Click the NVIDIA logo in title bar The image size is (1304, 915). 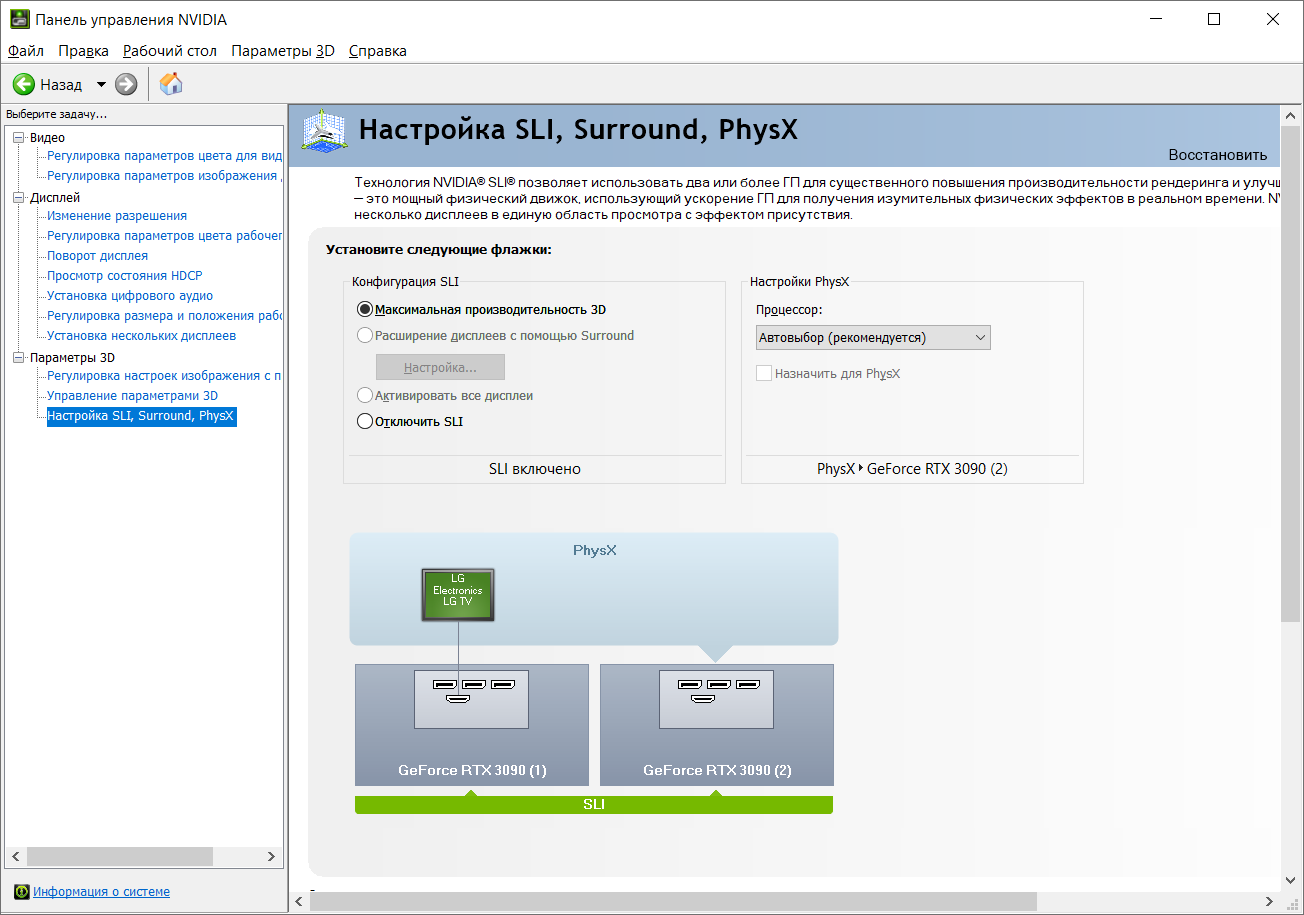click(19, 19)
